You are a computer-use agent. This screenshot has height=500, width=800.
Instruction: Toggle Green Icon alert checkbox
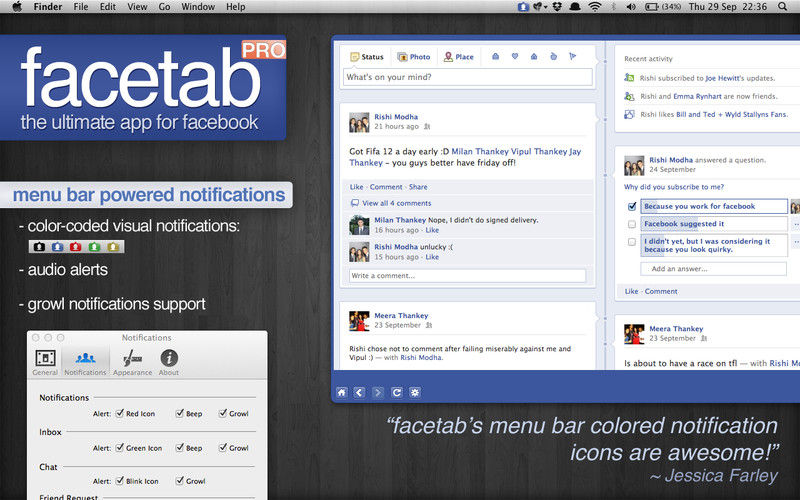pyautogui.click(x=119, y=447)
